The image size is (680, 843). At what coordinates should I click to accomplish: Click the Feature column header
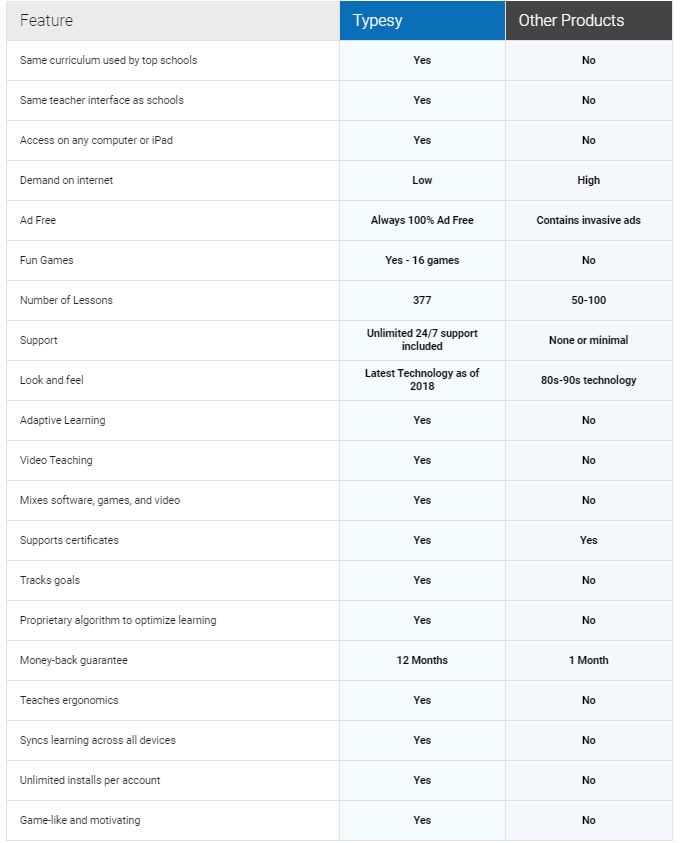pos(173,20)
